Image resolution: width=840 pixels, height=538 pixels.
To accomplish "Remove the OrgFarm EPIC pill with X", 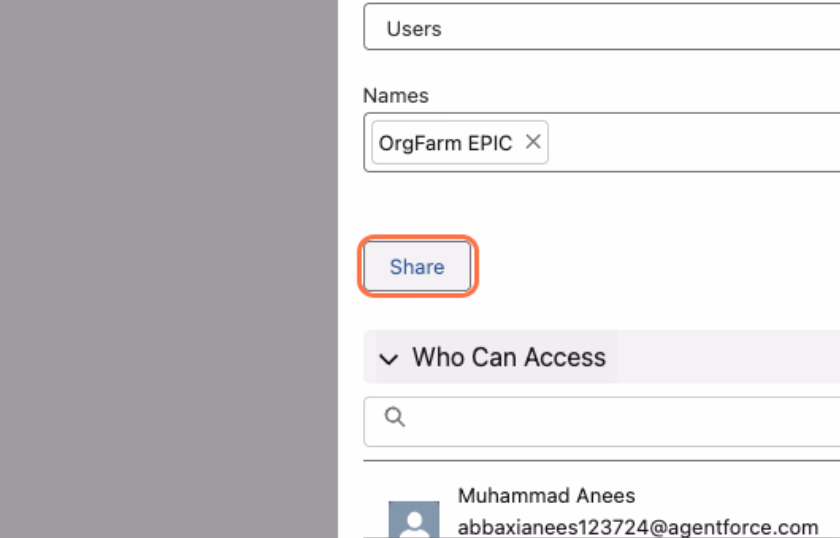I will 532,142.
